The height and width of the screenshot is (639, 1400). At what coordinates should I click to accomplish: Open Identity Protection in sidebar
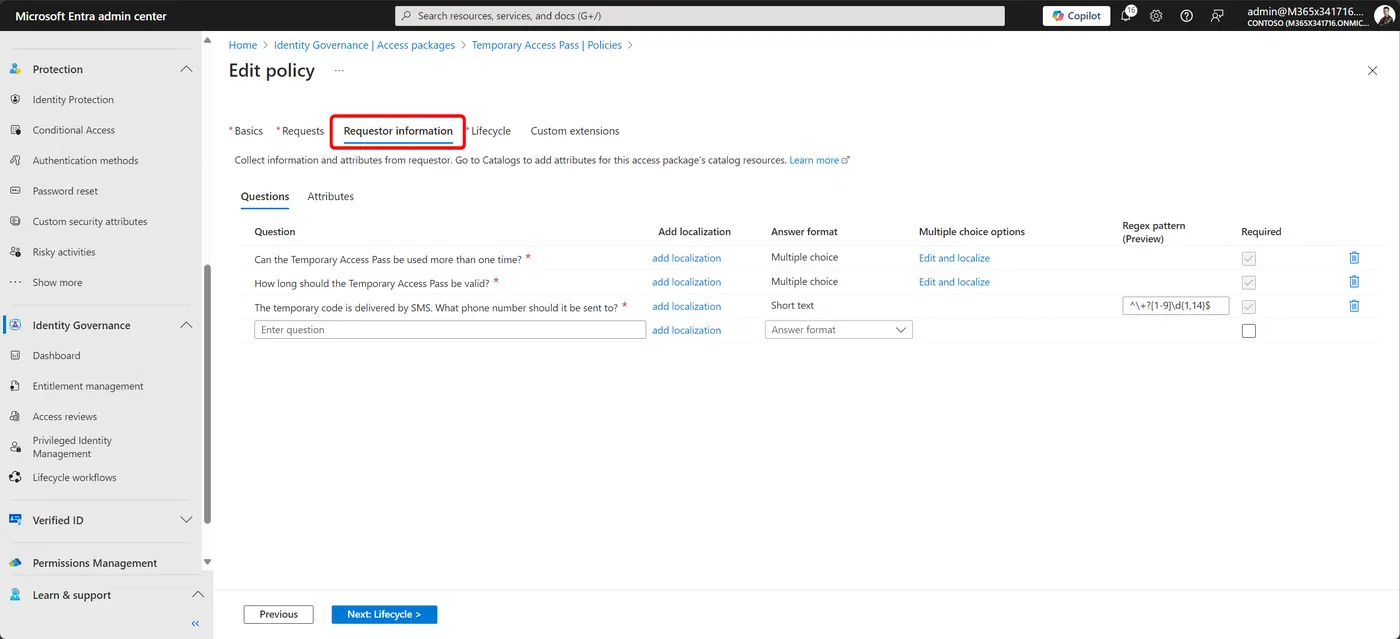point(73,100)
